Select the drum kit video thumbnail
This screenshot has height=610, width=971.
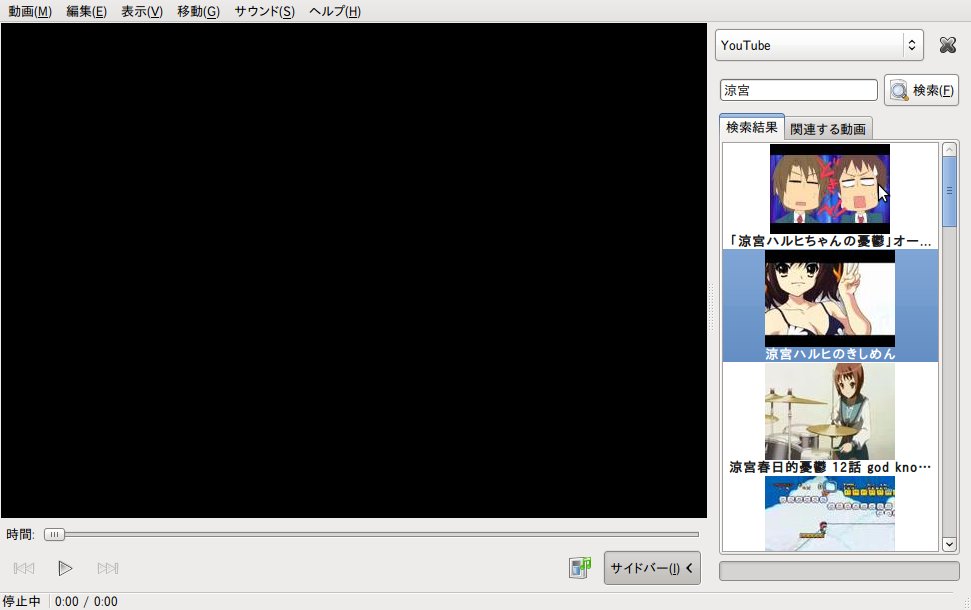coord(830,411)
